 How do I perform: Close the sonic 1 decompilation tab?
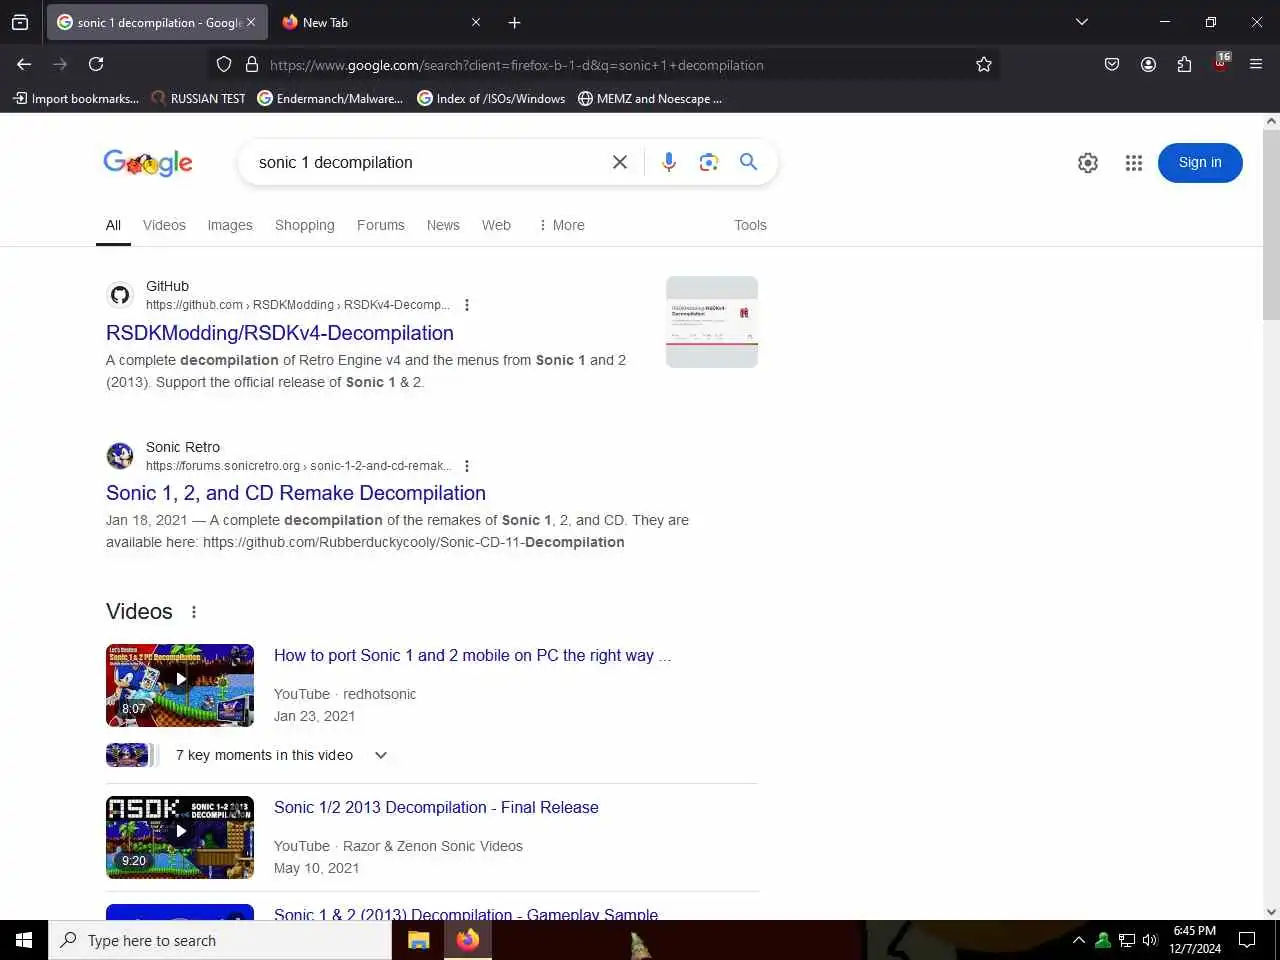(251, 22)
